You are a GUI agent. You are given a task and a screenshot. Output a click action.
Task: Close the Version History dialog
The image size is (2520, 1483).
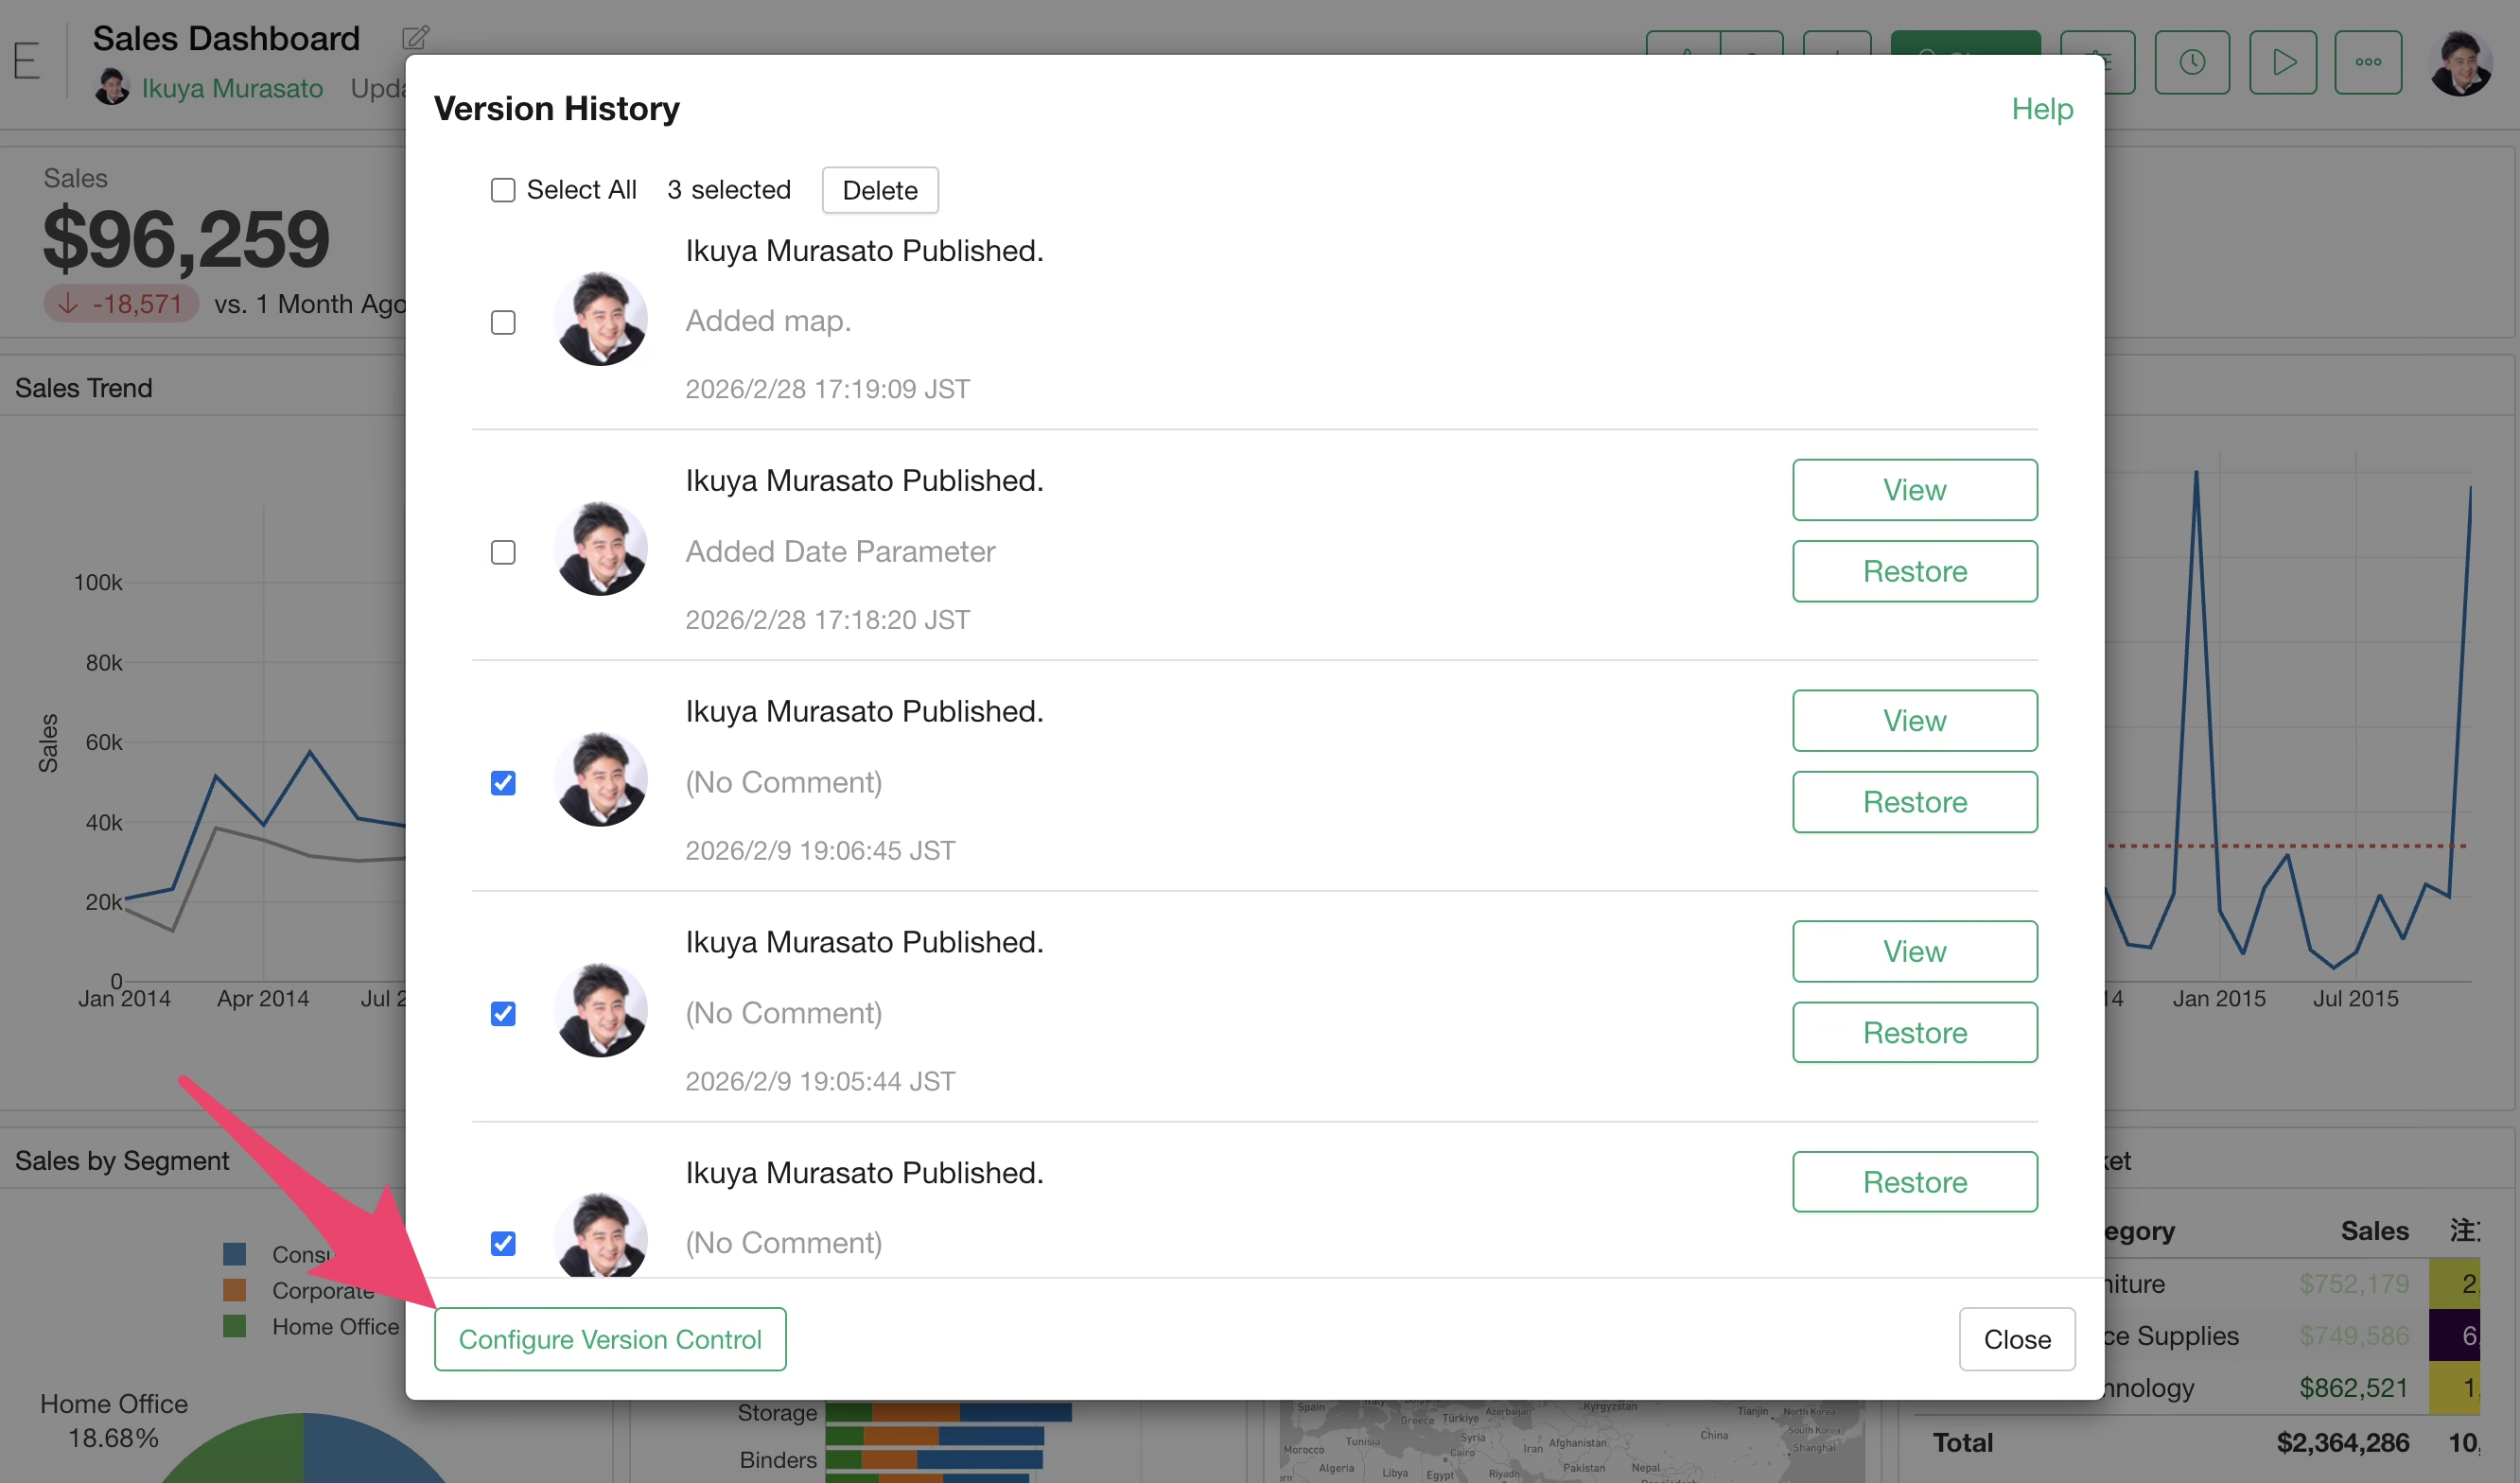(2016, 1339)
